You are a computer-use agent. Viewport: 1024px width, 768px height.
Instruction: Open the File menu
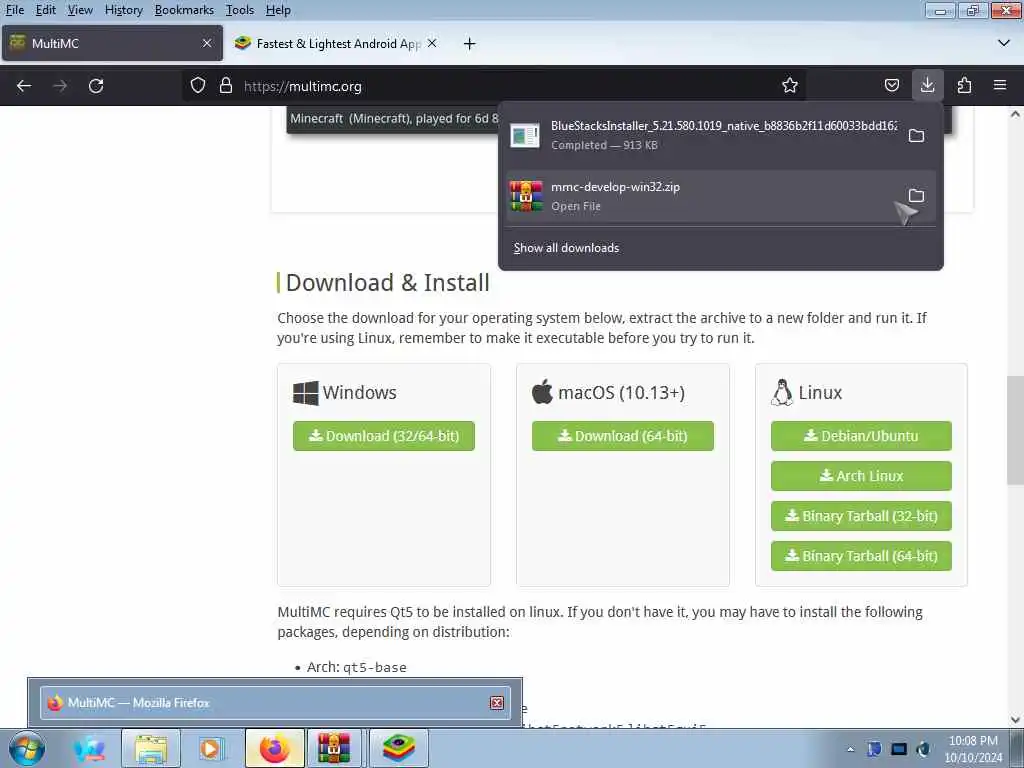tap(14, 10)
